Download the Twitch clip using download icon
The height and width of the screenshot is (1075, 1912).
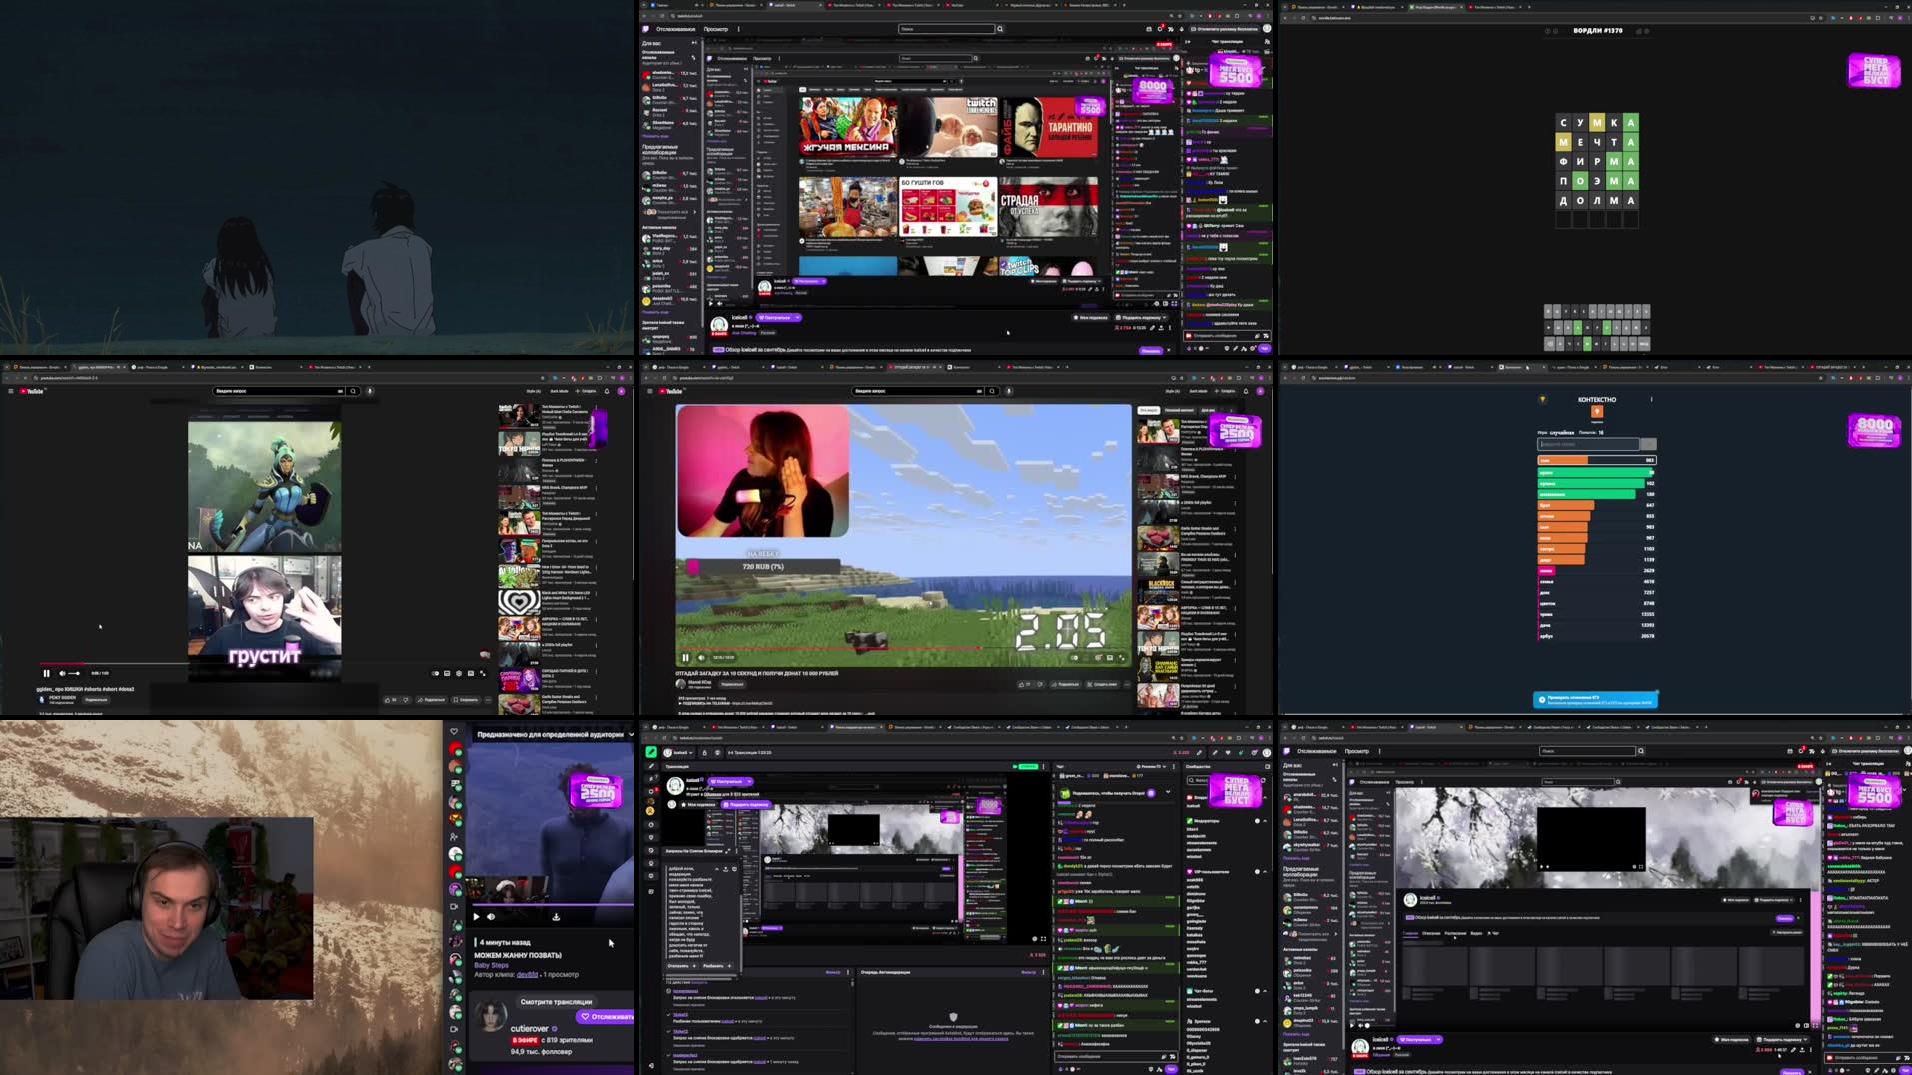coord(556,916)
